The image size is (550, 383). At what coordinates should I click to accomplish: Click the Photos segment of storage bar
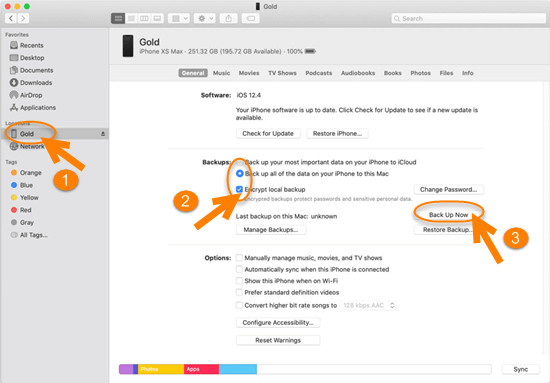coord(161,369)
